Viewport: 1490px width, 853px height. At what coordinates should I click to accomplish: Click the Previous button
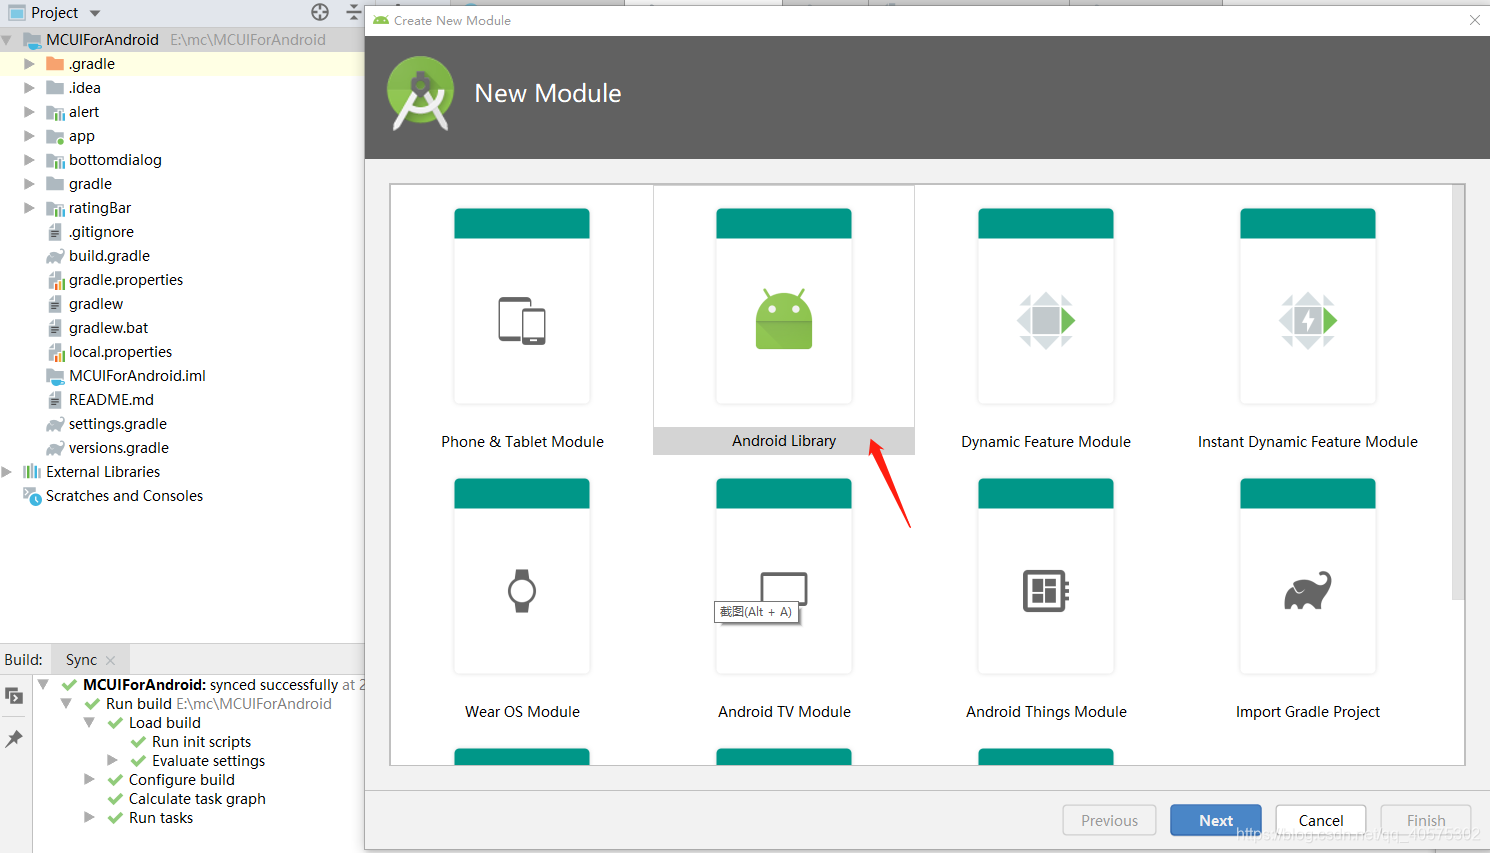coord(1109,820)
